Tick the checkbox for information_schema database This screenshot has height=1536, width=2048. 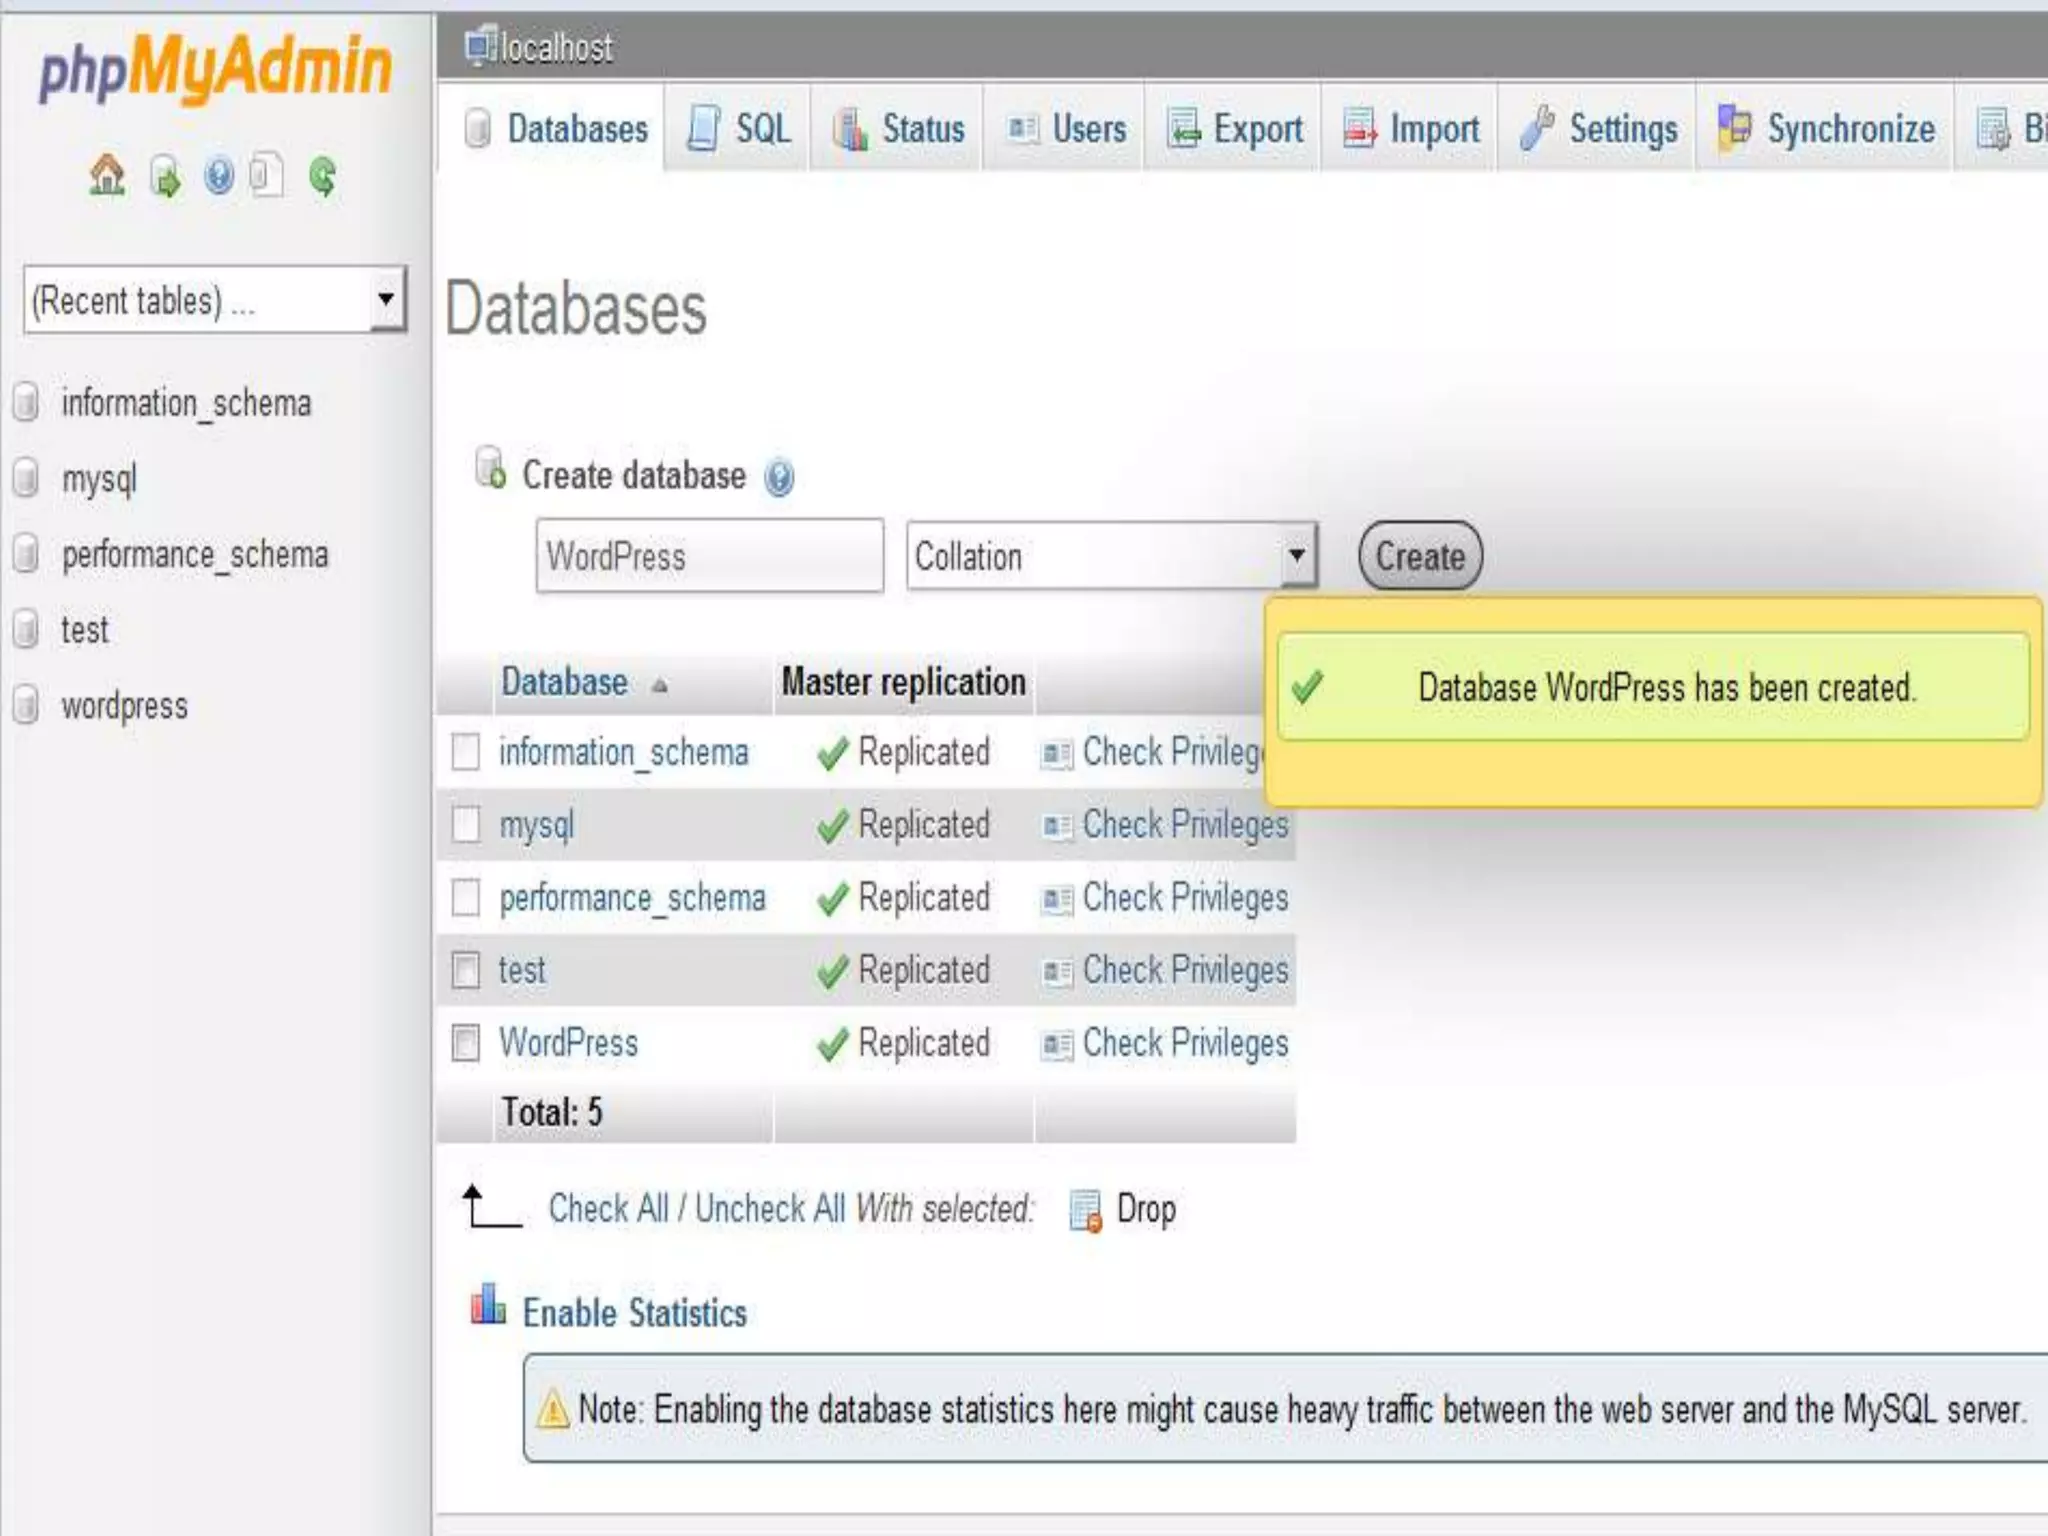click(x=466, y=752)
